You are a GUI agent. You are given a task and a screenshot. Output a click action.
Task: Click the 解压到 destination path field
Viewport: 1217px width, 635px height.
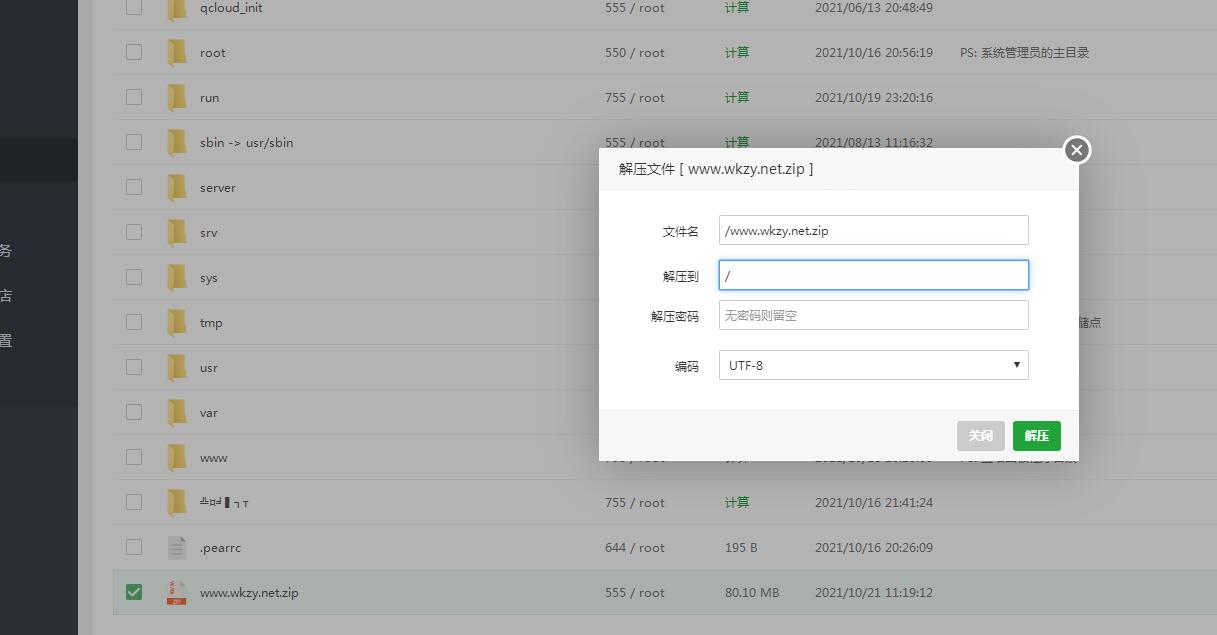click(873, 276)
